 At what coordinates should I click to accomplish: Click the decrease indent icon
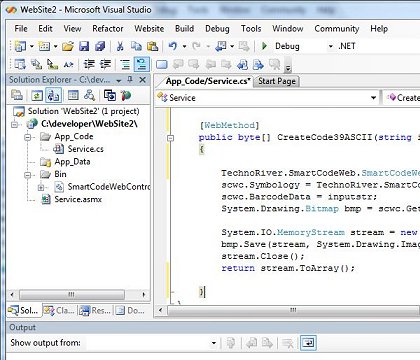(x=89, y=64)
